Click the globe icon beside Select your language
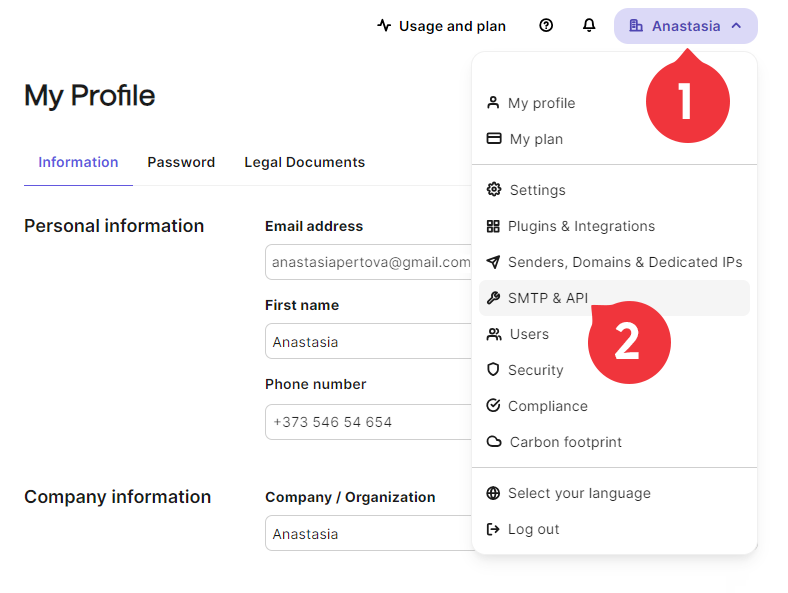 coord(493,493)
